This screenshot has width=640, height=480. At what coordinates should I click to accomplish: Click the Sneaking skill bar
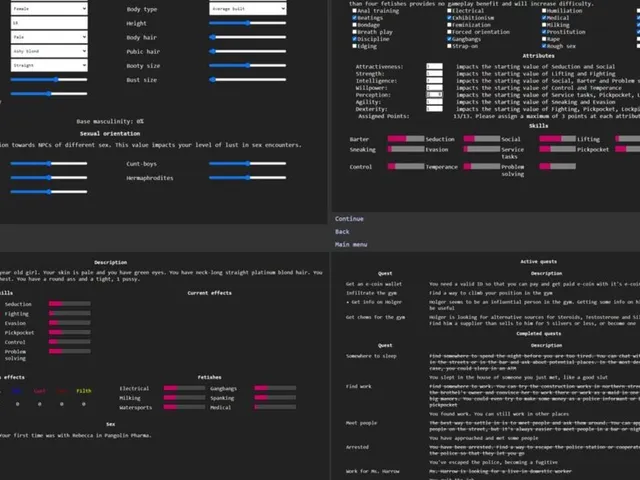406,149
